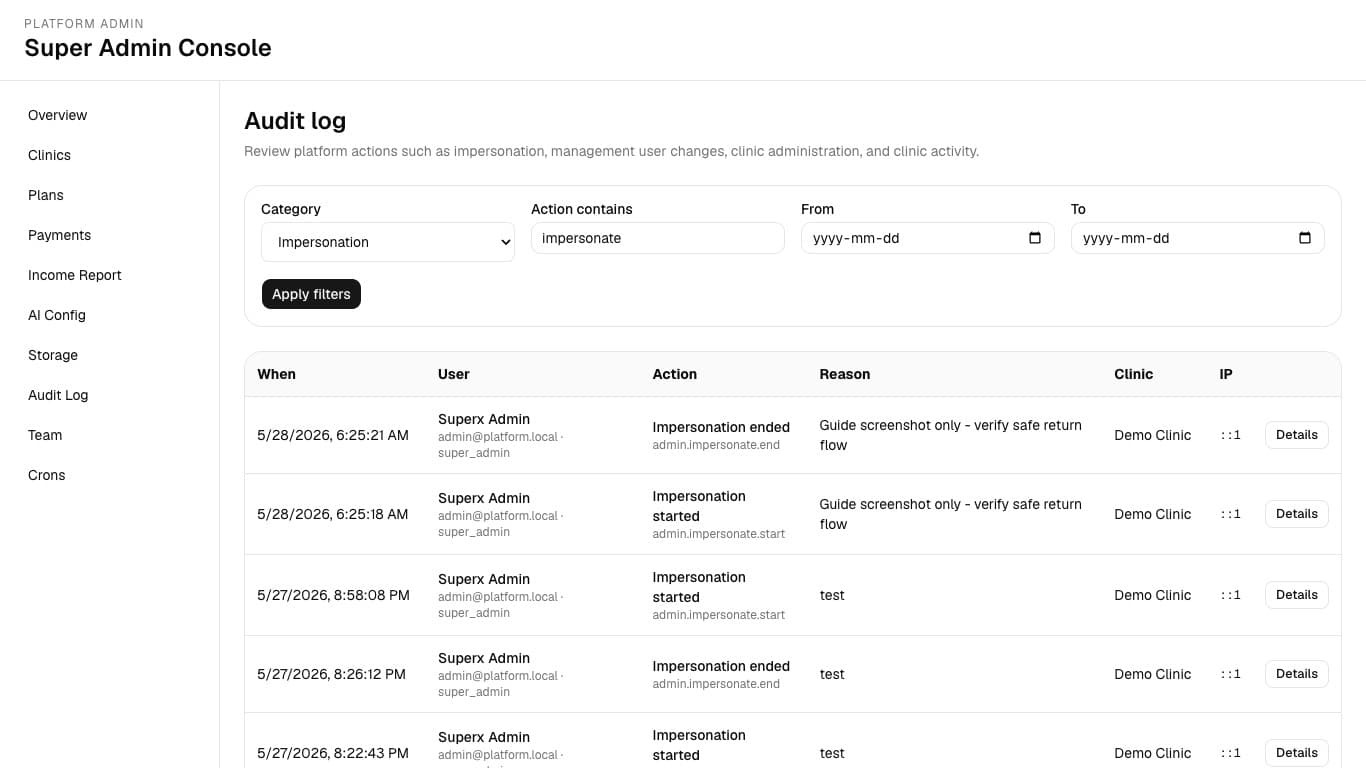Click the Reason column header

coord(845,374)
